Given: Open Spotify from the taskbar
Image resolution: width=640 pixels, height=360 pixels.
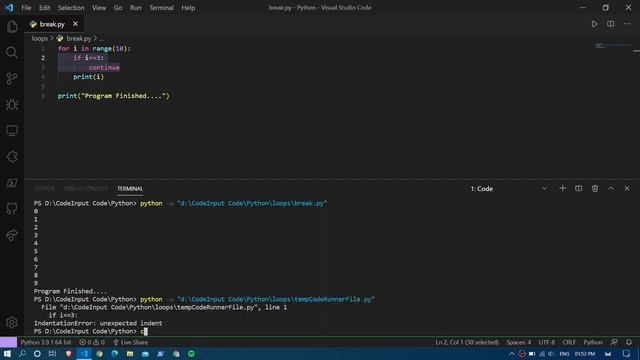Looking at the screenshot, I should [191, 354].
